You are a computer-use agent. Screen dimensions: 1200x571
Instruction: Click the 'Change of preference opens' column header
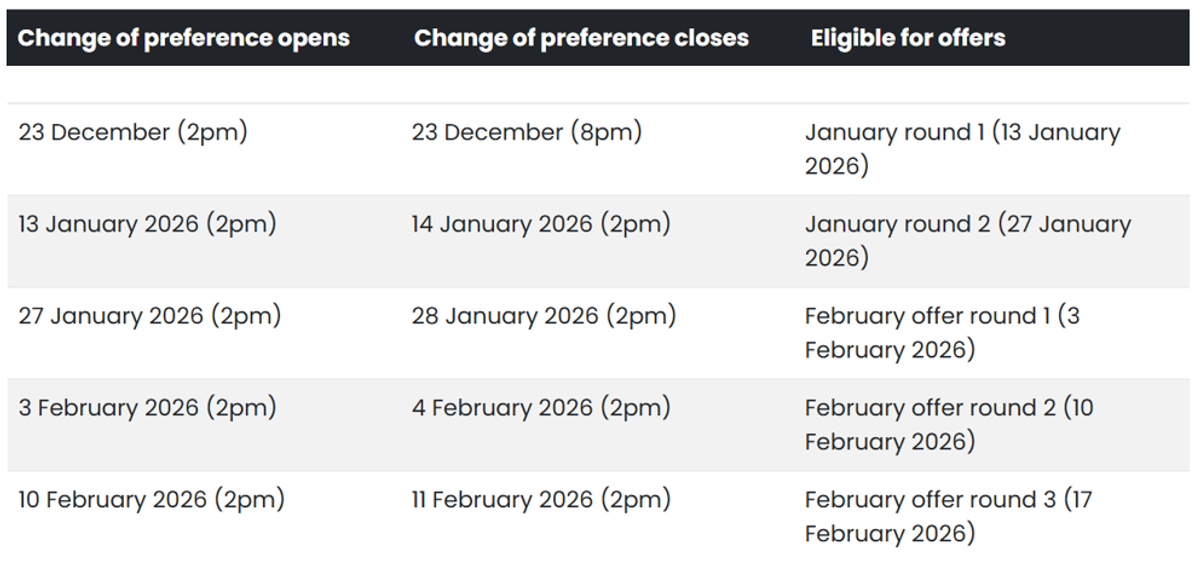pyautogui.click(x=184, y=39)
